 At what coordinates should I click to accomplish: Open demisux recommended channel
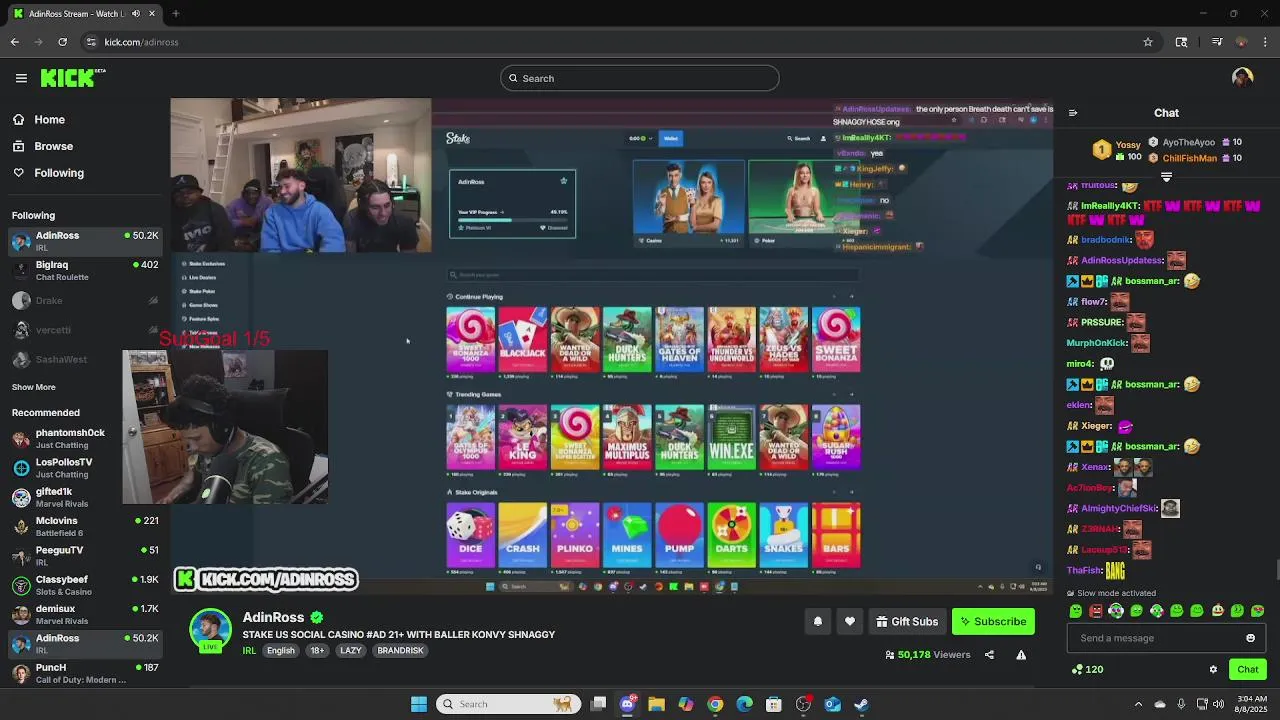point(84,614)
